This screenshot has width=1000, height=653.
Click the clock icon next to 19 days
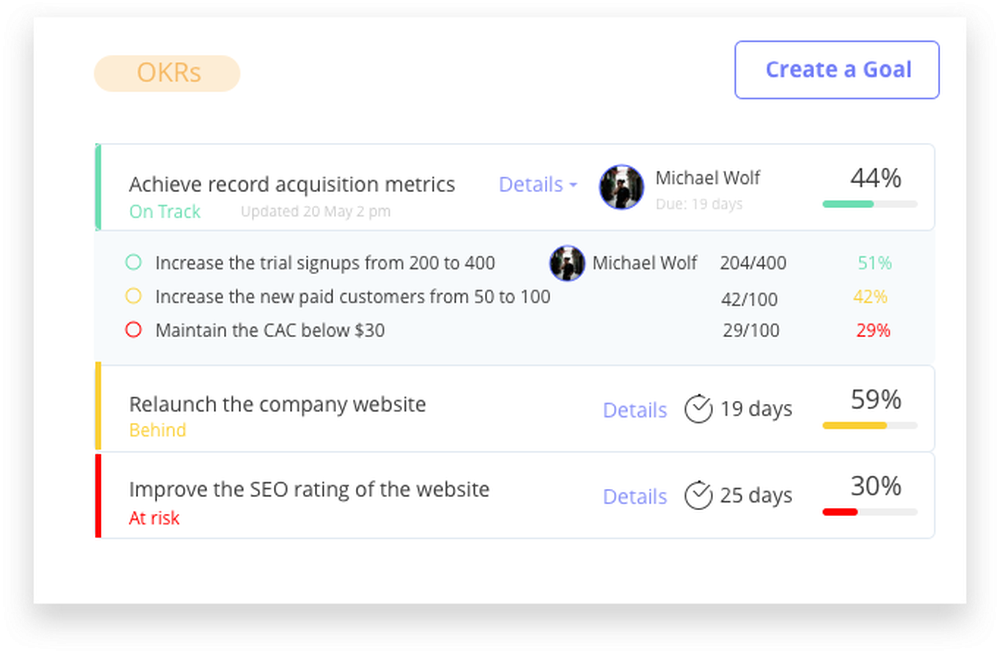click(698, 409)
